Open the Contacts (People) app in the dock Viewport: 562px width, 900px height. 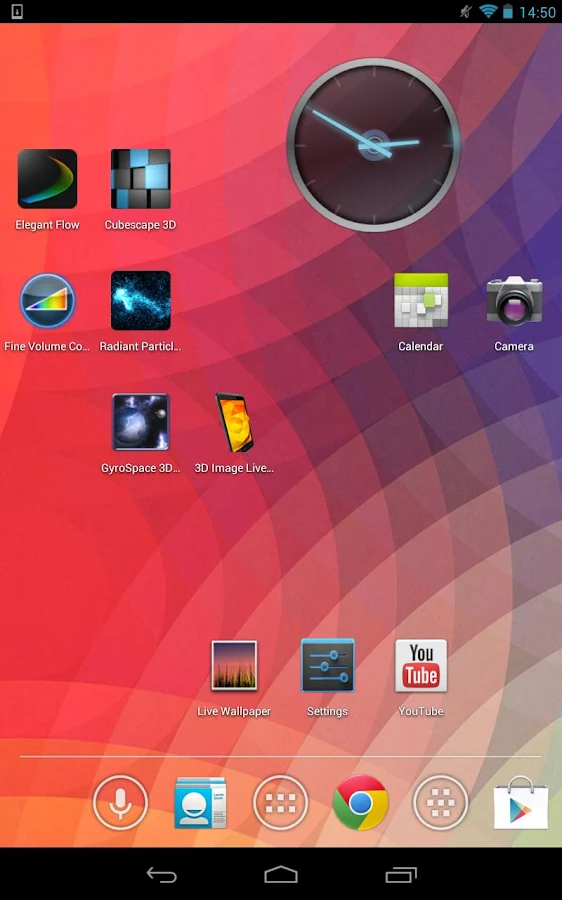point(200,802)
